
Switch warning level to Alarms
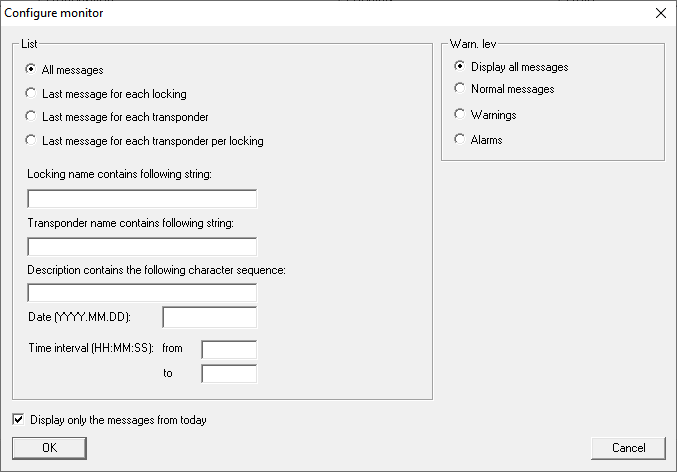point(460,140)
